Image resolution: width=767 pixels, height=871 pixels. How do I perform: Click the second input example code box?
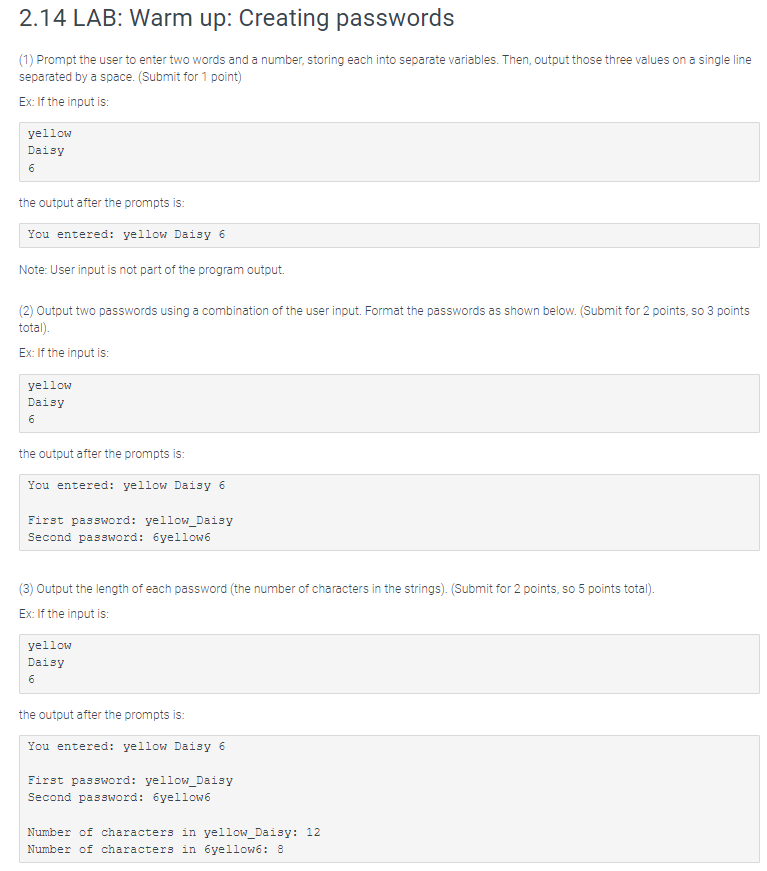(x=389, y=403)
